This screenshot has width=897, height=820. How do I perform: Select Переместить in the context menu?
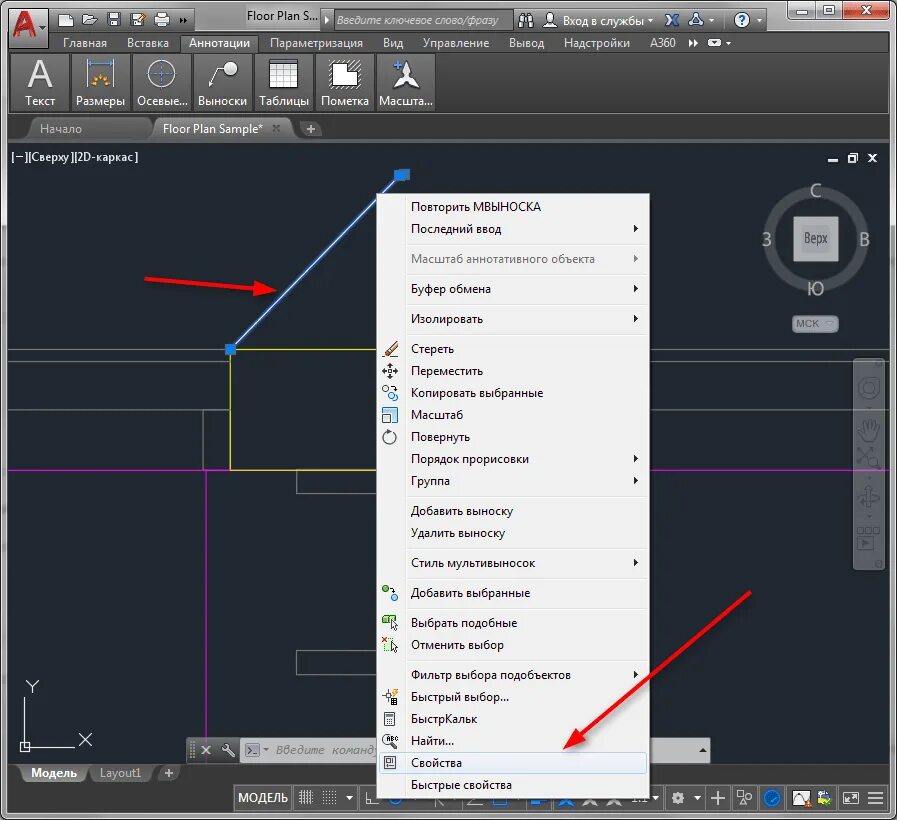(513, 371)
